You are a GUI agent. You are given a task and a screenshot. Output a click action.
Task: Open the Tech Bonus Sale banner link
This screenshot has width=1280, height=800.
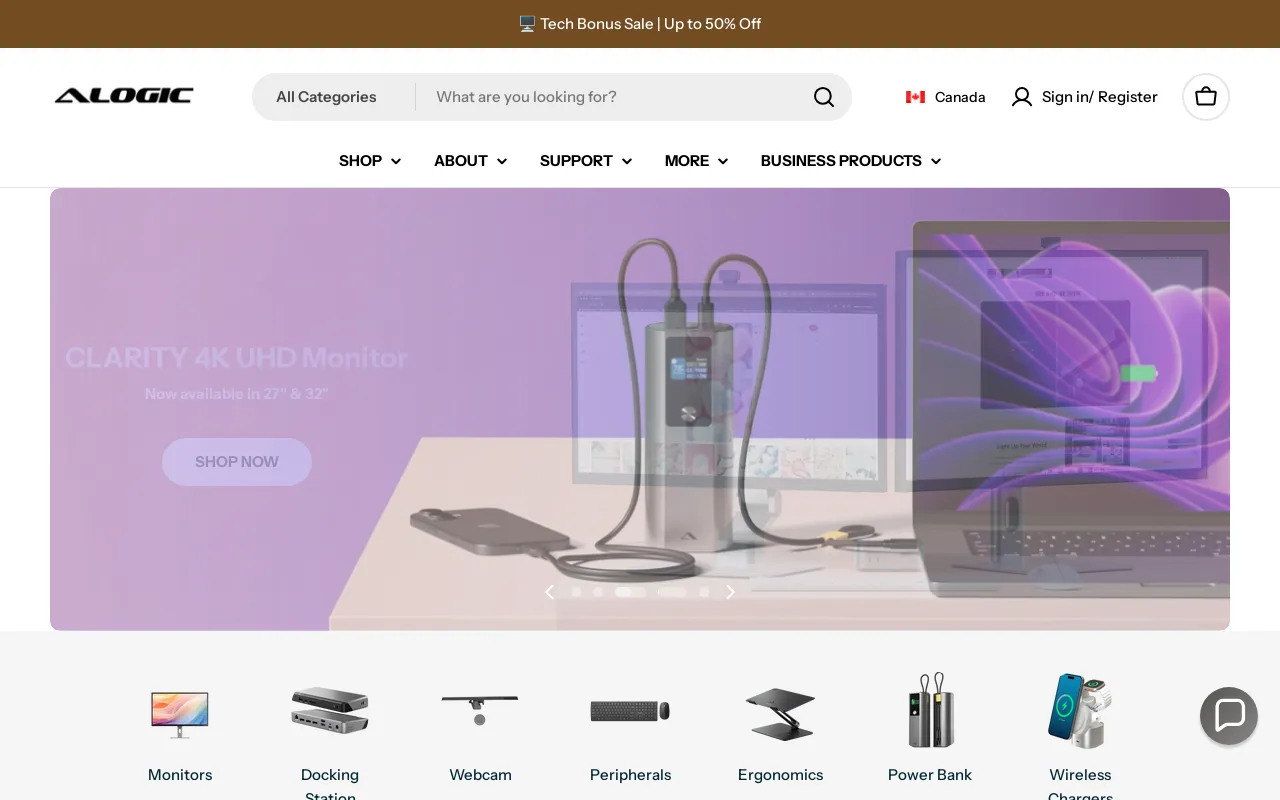(640, 23)
